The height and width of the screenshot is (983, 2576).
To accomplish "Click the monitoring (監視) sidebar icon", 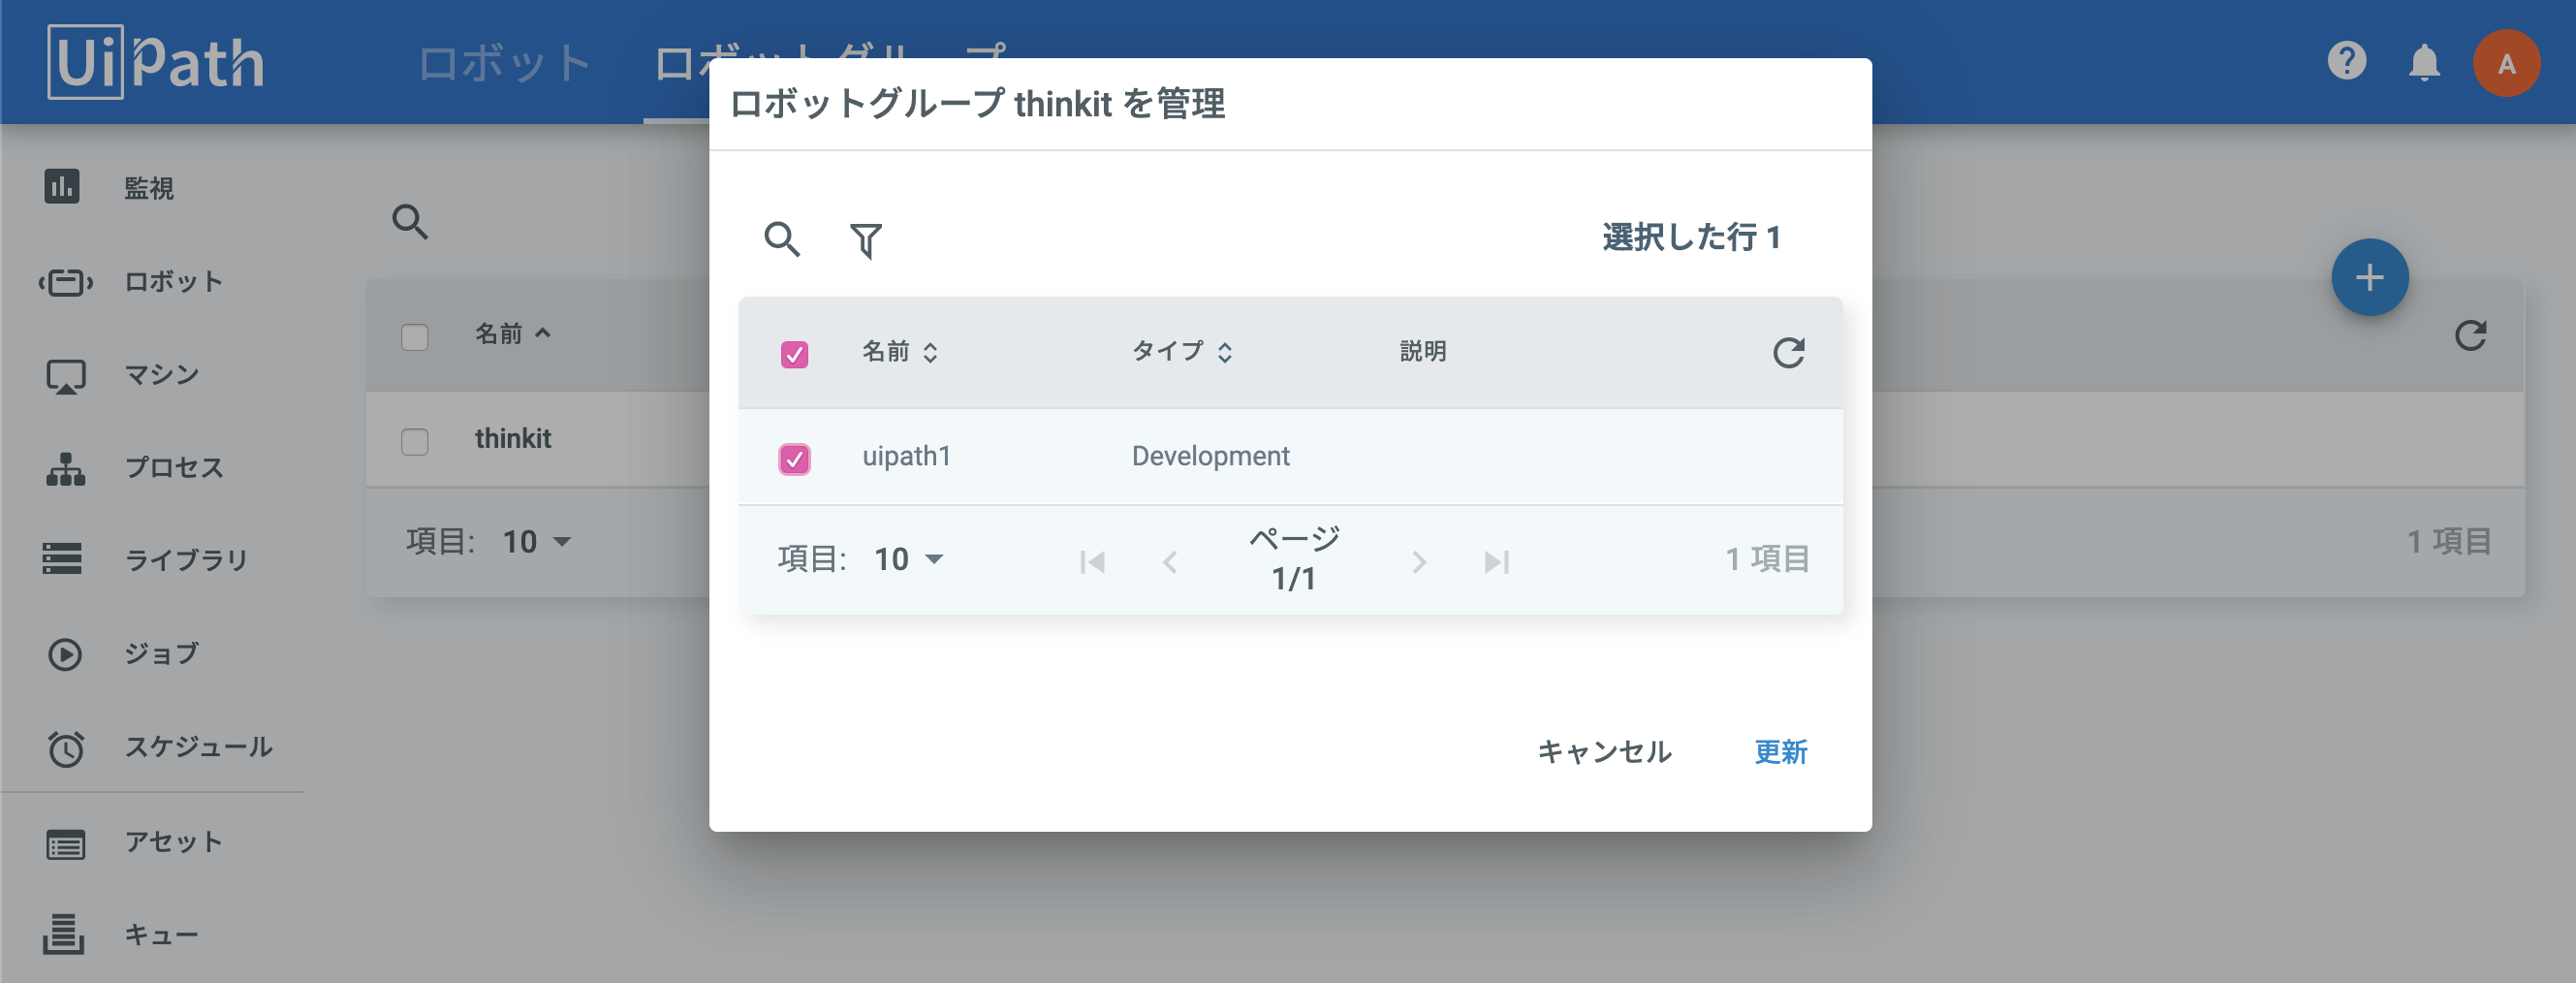I will point(62,187).
